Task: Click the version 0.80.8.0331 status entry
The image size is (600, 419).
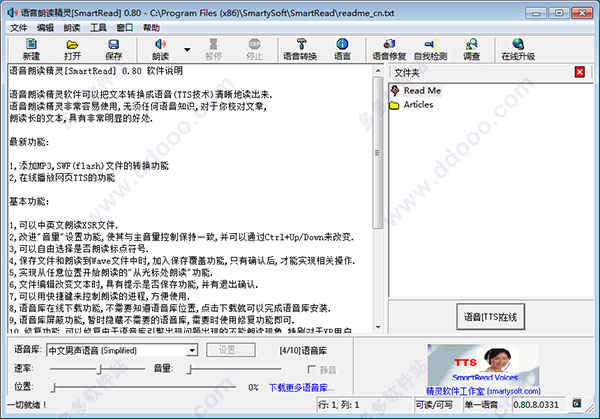Action: [x=536, y=404]
